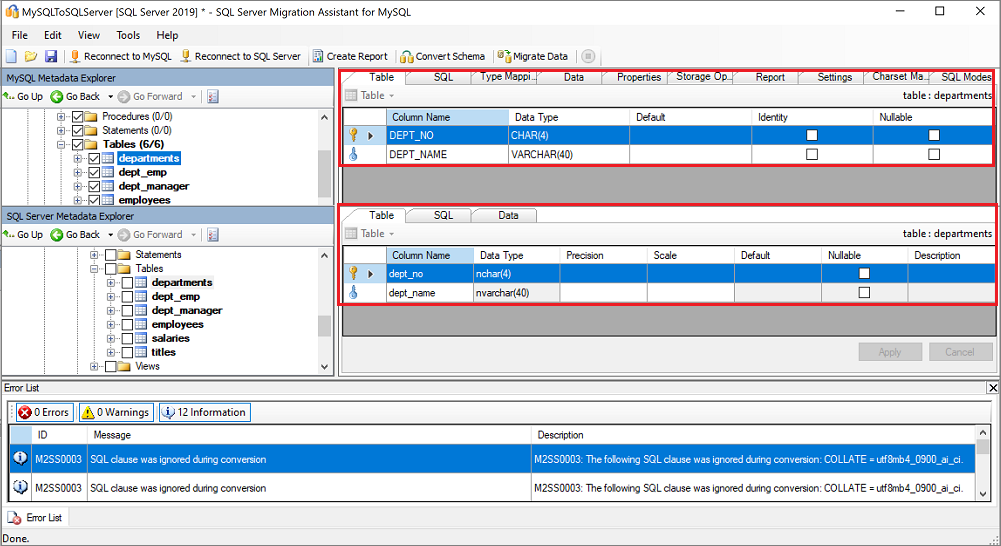The height and width of the screenshot is (546, 1001).
Task: Click Go Up in SQL Server Metadata Explorer
Action: [23, 235]
